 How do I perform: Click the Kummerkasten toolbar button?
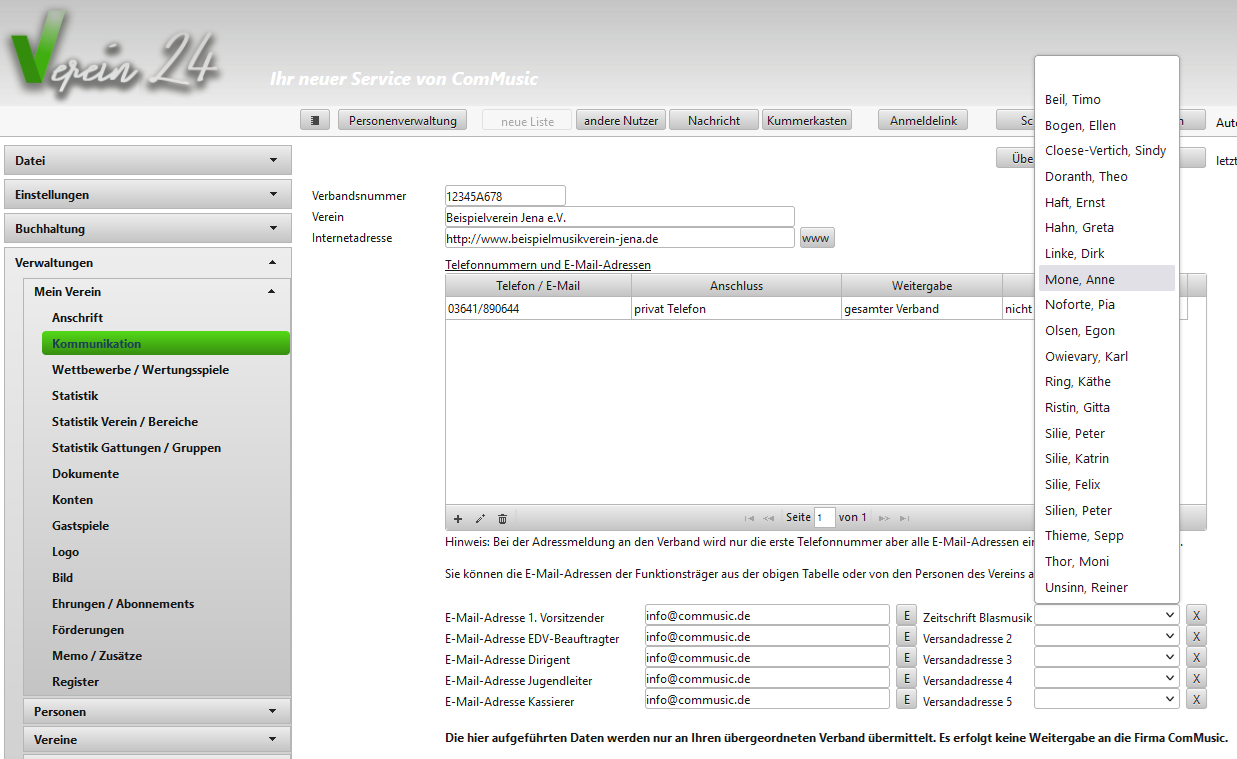[807, 120]
